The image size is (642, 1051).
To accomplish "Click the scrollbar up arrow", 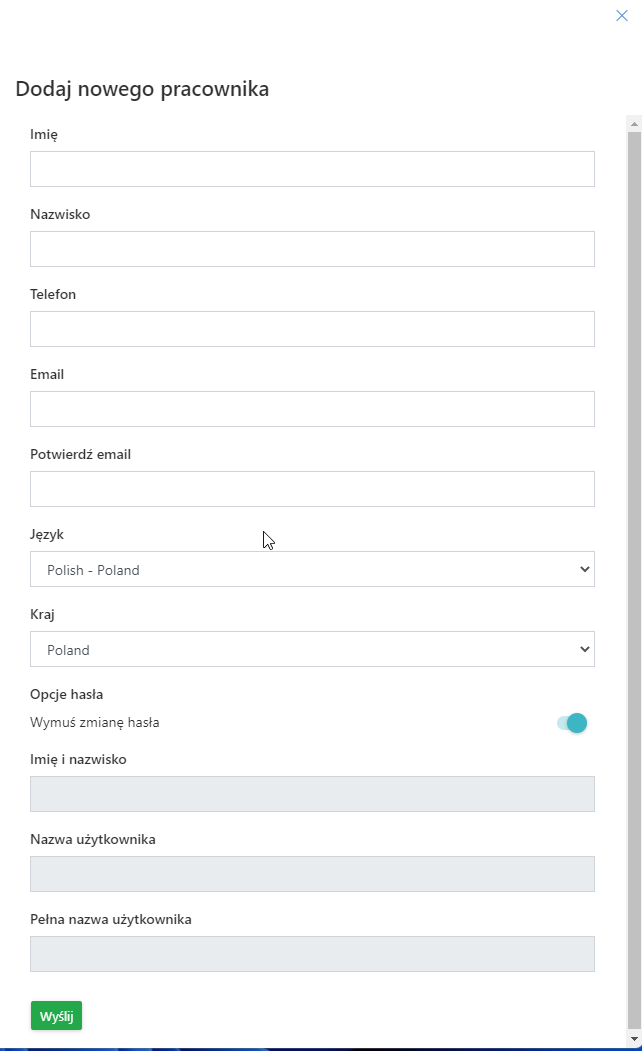I will click(x=633, y=123).
